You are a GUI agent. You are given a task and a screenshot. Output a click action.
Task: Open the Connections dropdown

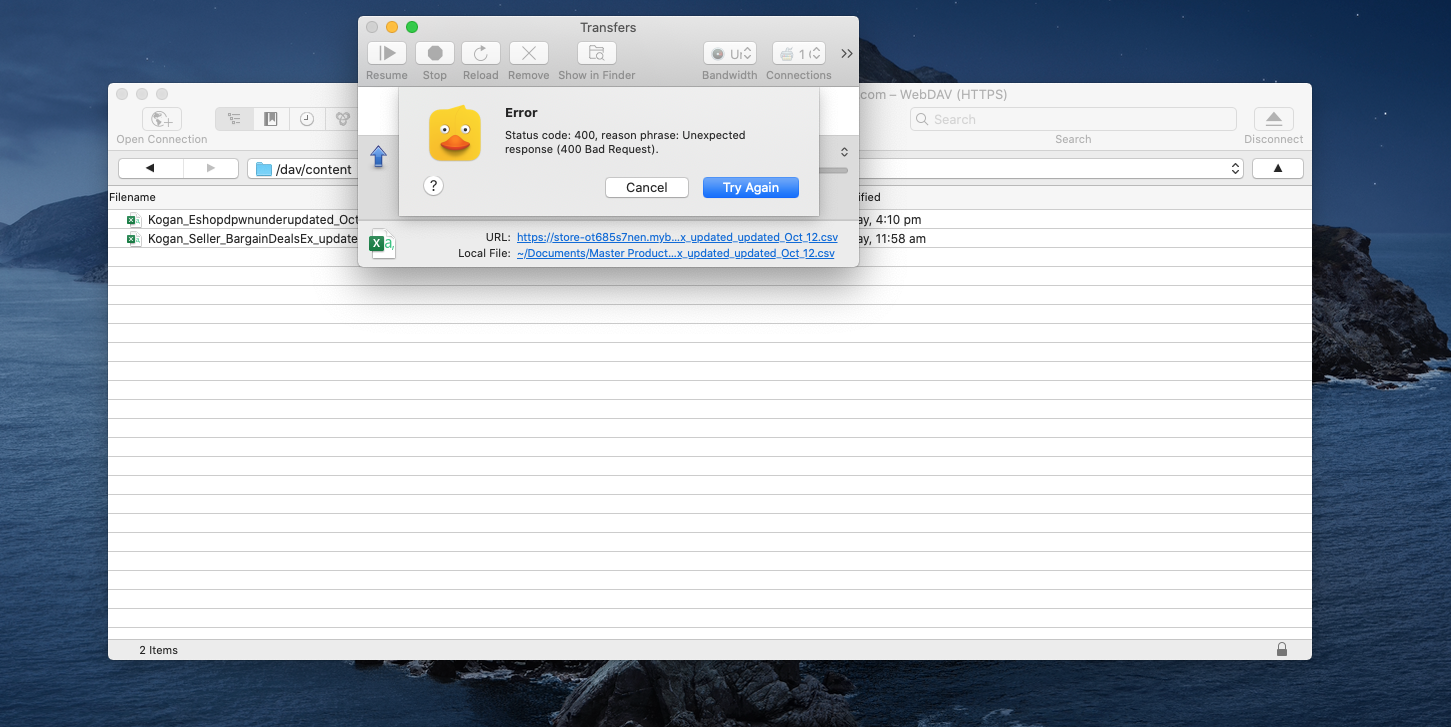point(799,54)
